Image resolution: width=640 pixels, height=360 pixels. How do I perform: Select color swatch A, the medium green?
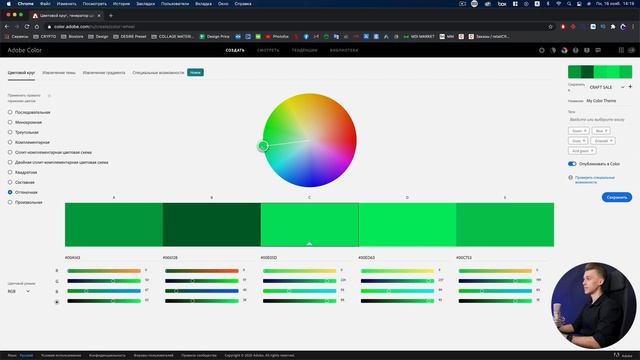[114, 224]
